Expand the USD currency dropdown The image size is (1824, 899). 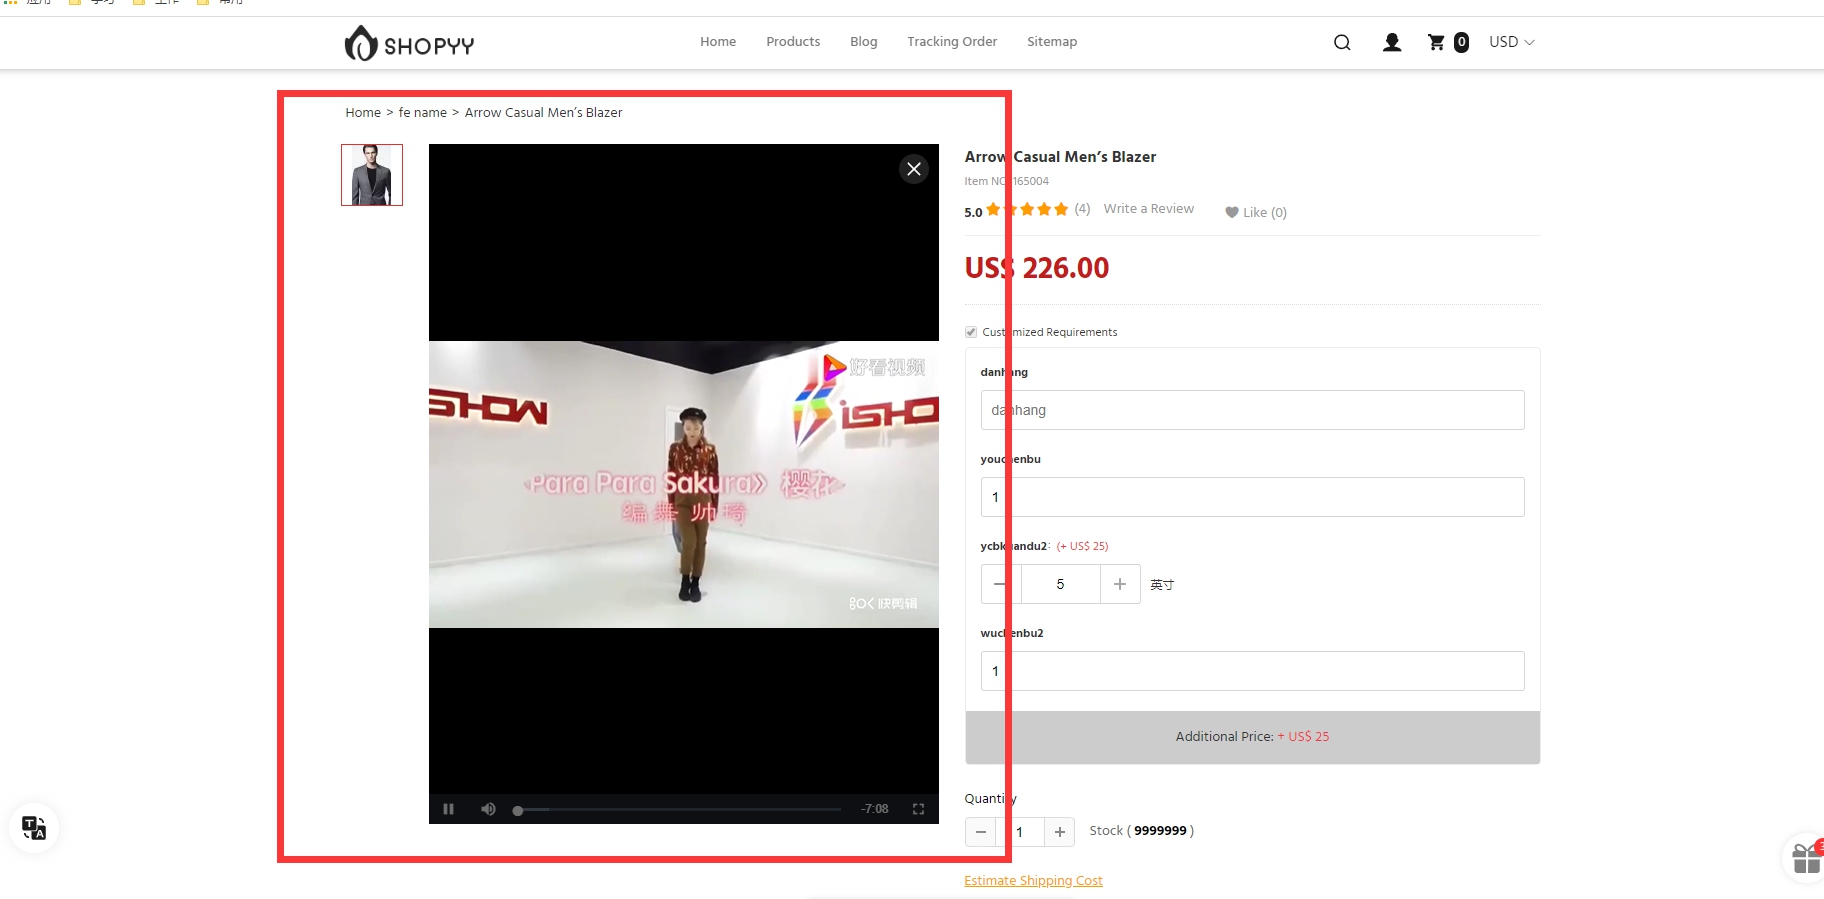[1511, 42]
